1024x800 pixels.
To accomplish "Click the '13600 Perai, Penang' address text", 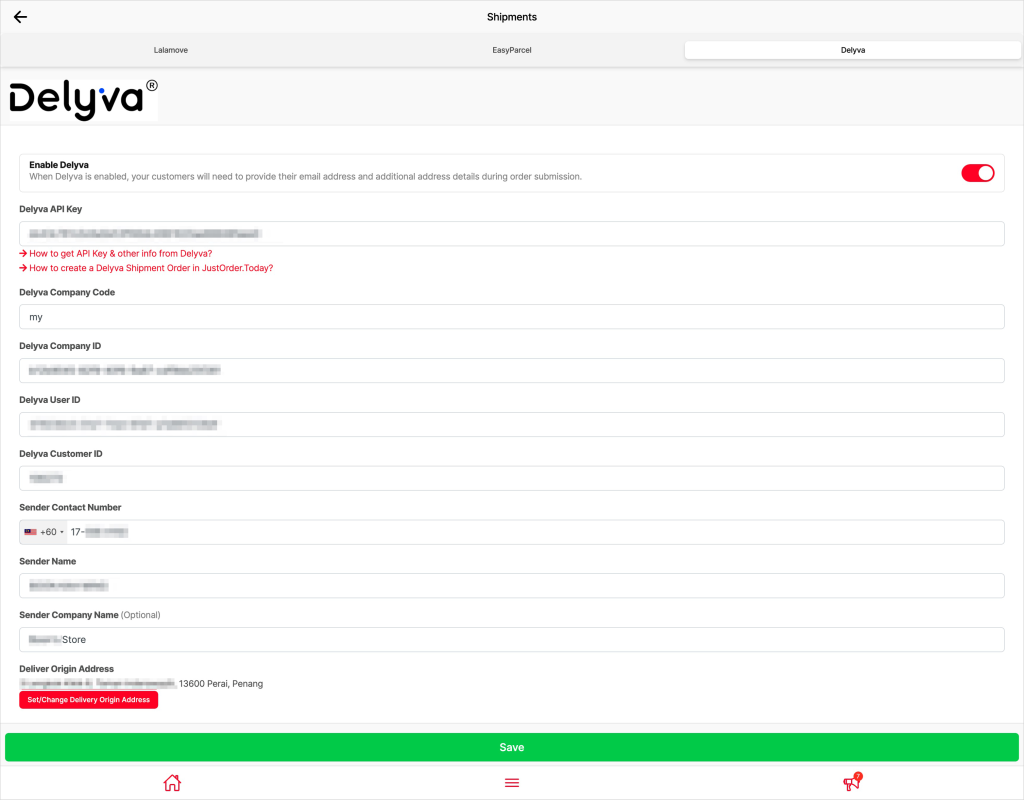I will [x=221, y=684].
